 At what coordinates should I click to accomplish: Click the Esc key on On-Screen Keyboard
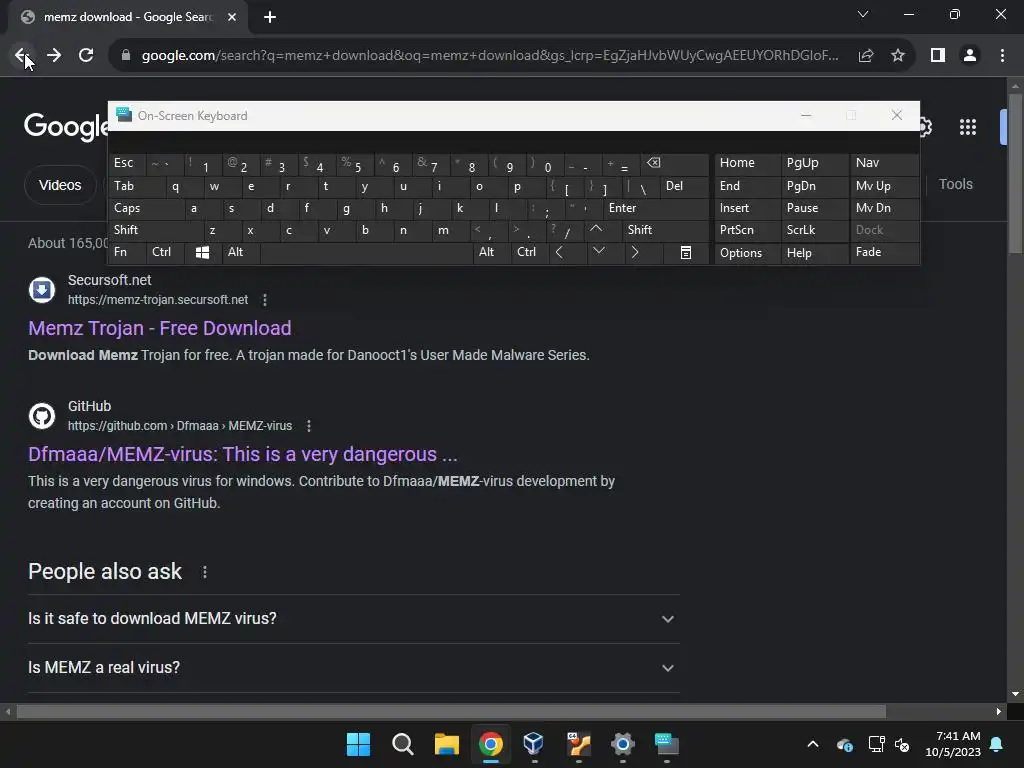(x=127, y=163)
